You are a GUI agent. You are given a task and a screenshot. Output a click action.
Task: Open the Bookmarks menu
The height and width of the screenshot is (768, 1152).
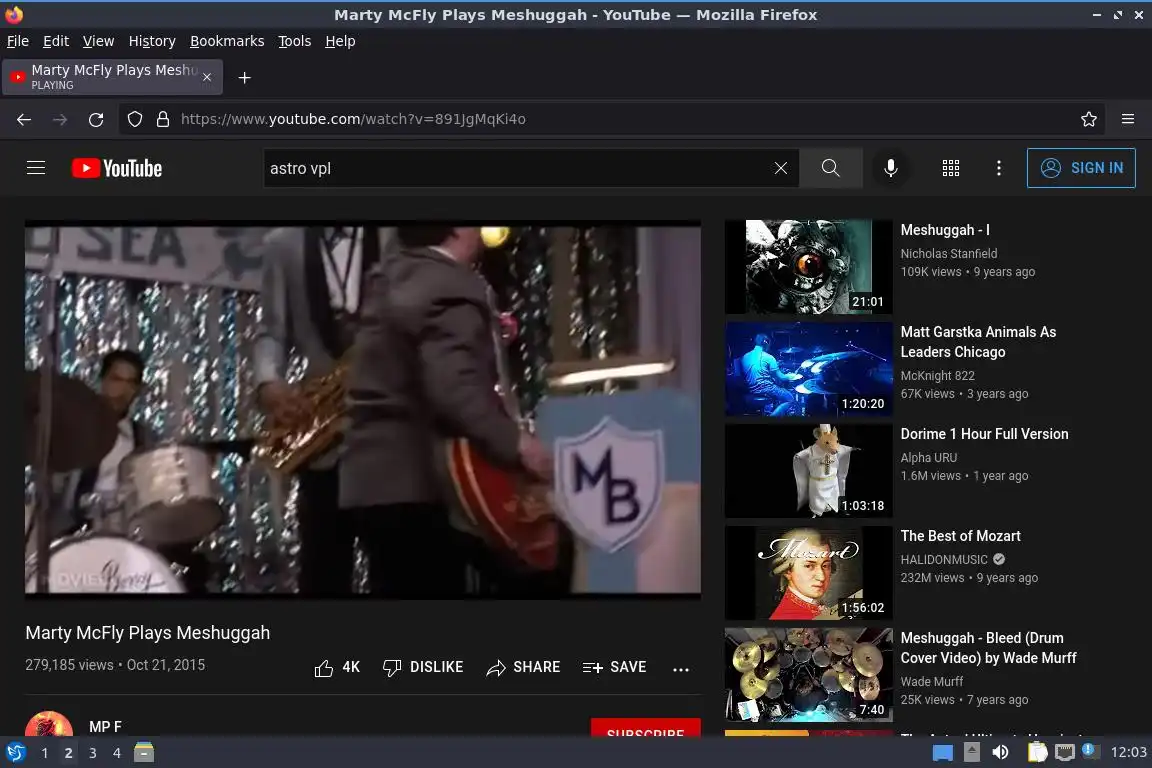tap(227, 41)
